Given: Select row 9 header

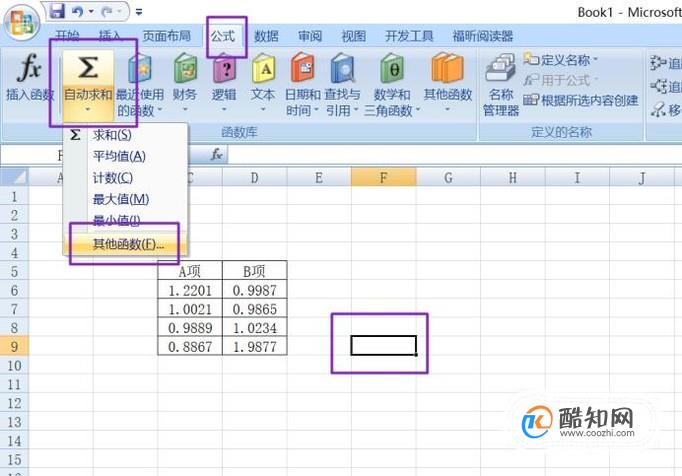Looking at the screenshot, I should [14, 346].
